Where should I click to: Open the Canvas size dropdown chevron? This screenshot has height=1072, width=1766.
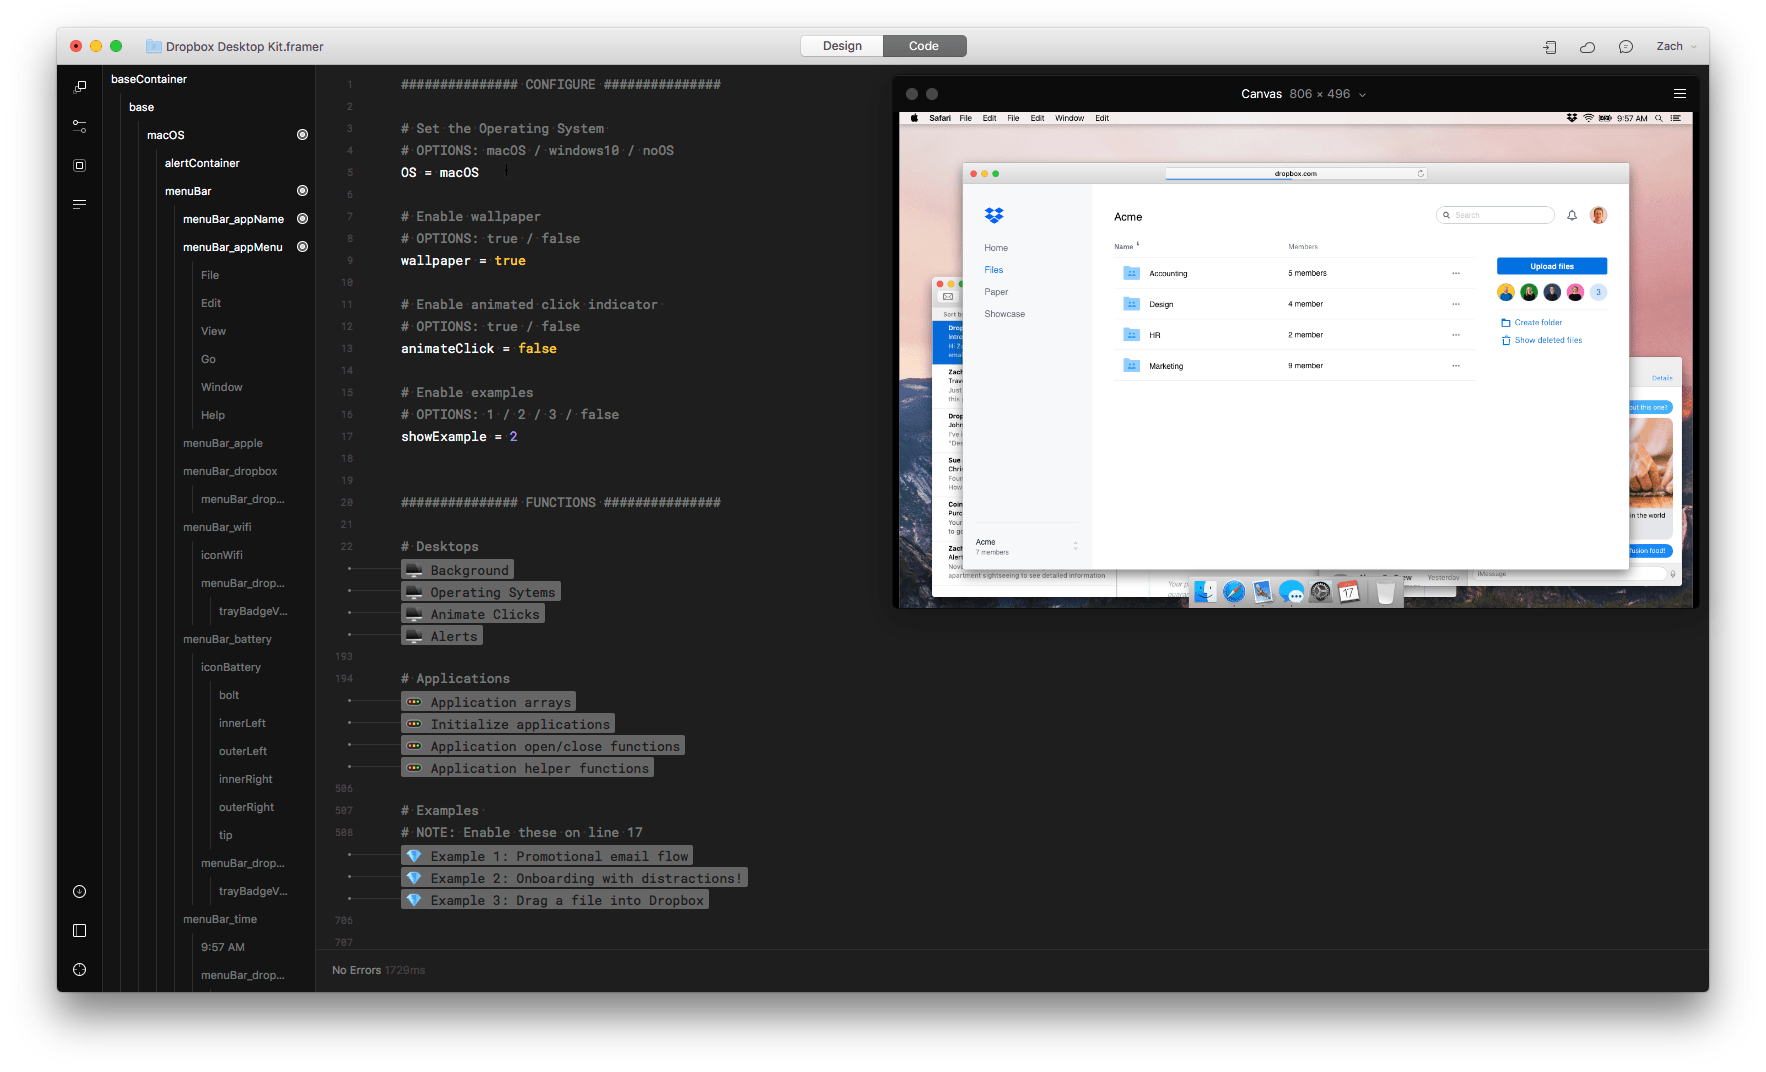[x=1362, y=95]
